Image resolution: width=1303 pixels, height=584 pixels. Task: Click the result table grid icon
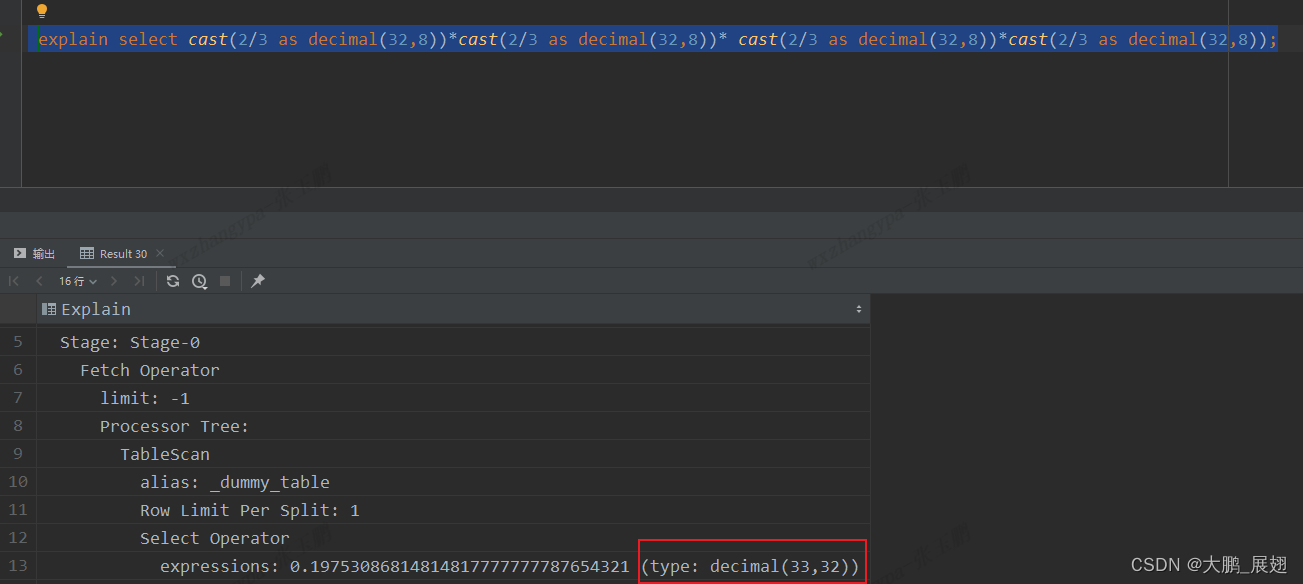click(x=87, y=253)
